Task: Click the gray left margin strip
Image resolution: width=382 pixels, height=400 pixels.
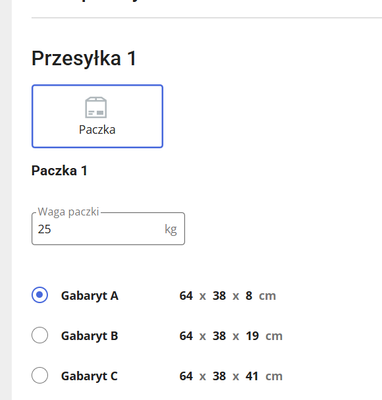Action: (6, 200)
